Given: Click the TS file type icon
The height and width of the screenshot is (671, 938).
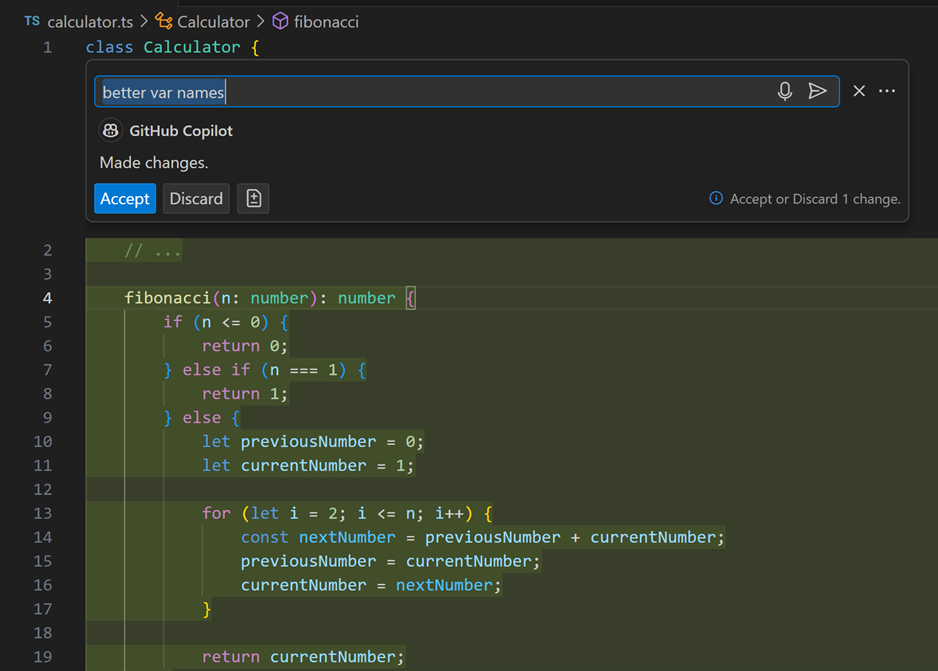Looking at the screenshot, I should [x=32, y=22].
